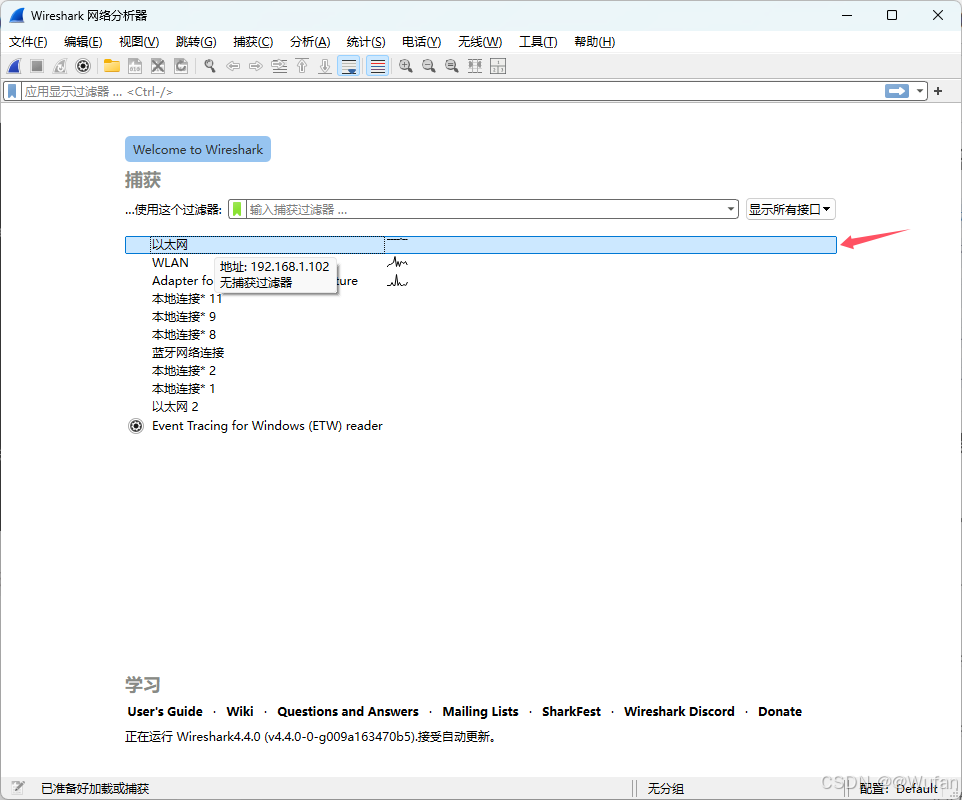Select the 本地连接* 2 interface

coord(183,371)
